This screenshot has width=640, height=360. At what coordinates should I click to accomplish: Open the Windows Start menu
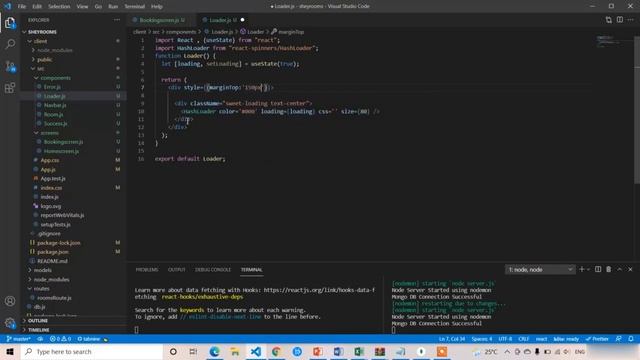tap(10, 351)
